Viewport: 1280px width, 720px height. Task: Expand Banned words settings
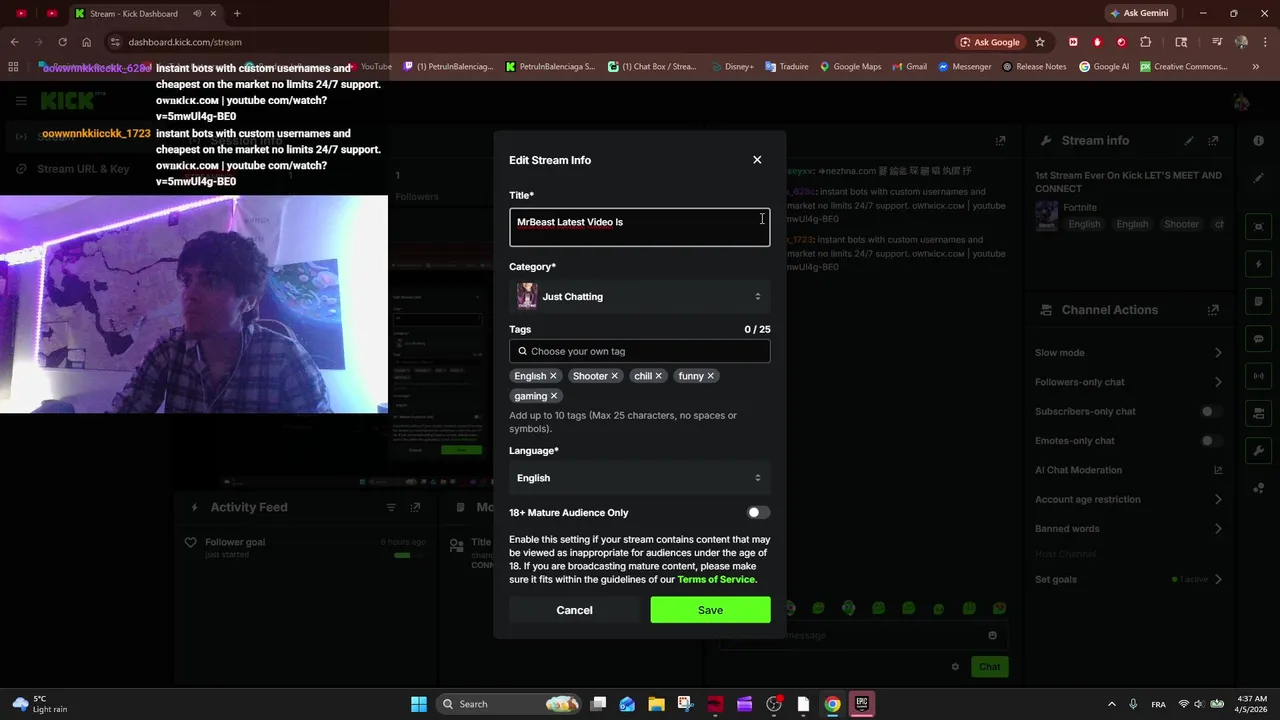[1218, 529]
